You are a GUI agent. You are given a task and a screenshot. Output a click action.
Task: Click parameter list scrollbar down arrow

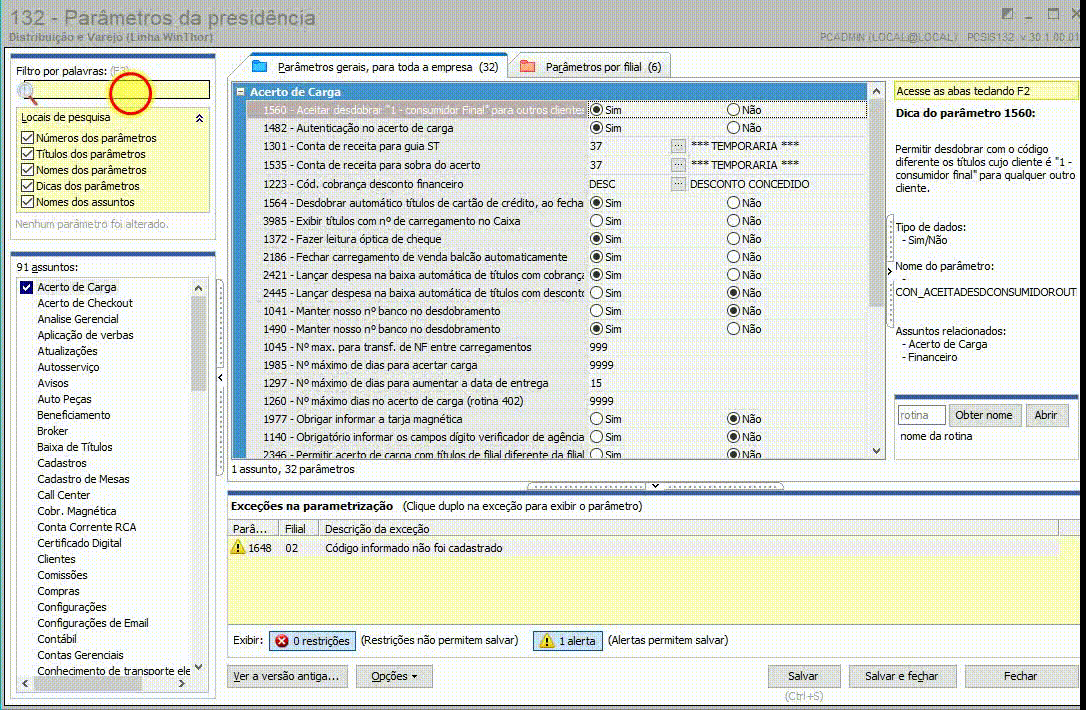coord(876,451)
